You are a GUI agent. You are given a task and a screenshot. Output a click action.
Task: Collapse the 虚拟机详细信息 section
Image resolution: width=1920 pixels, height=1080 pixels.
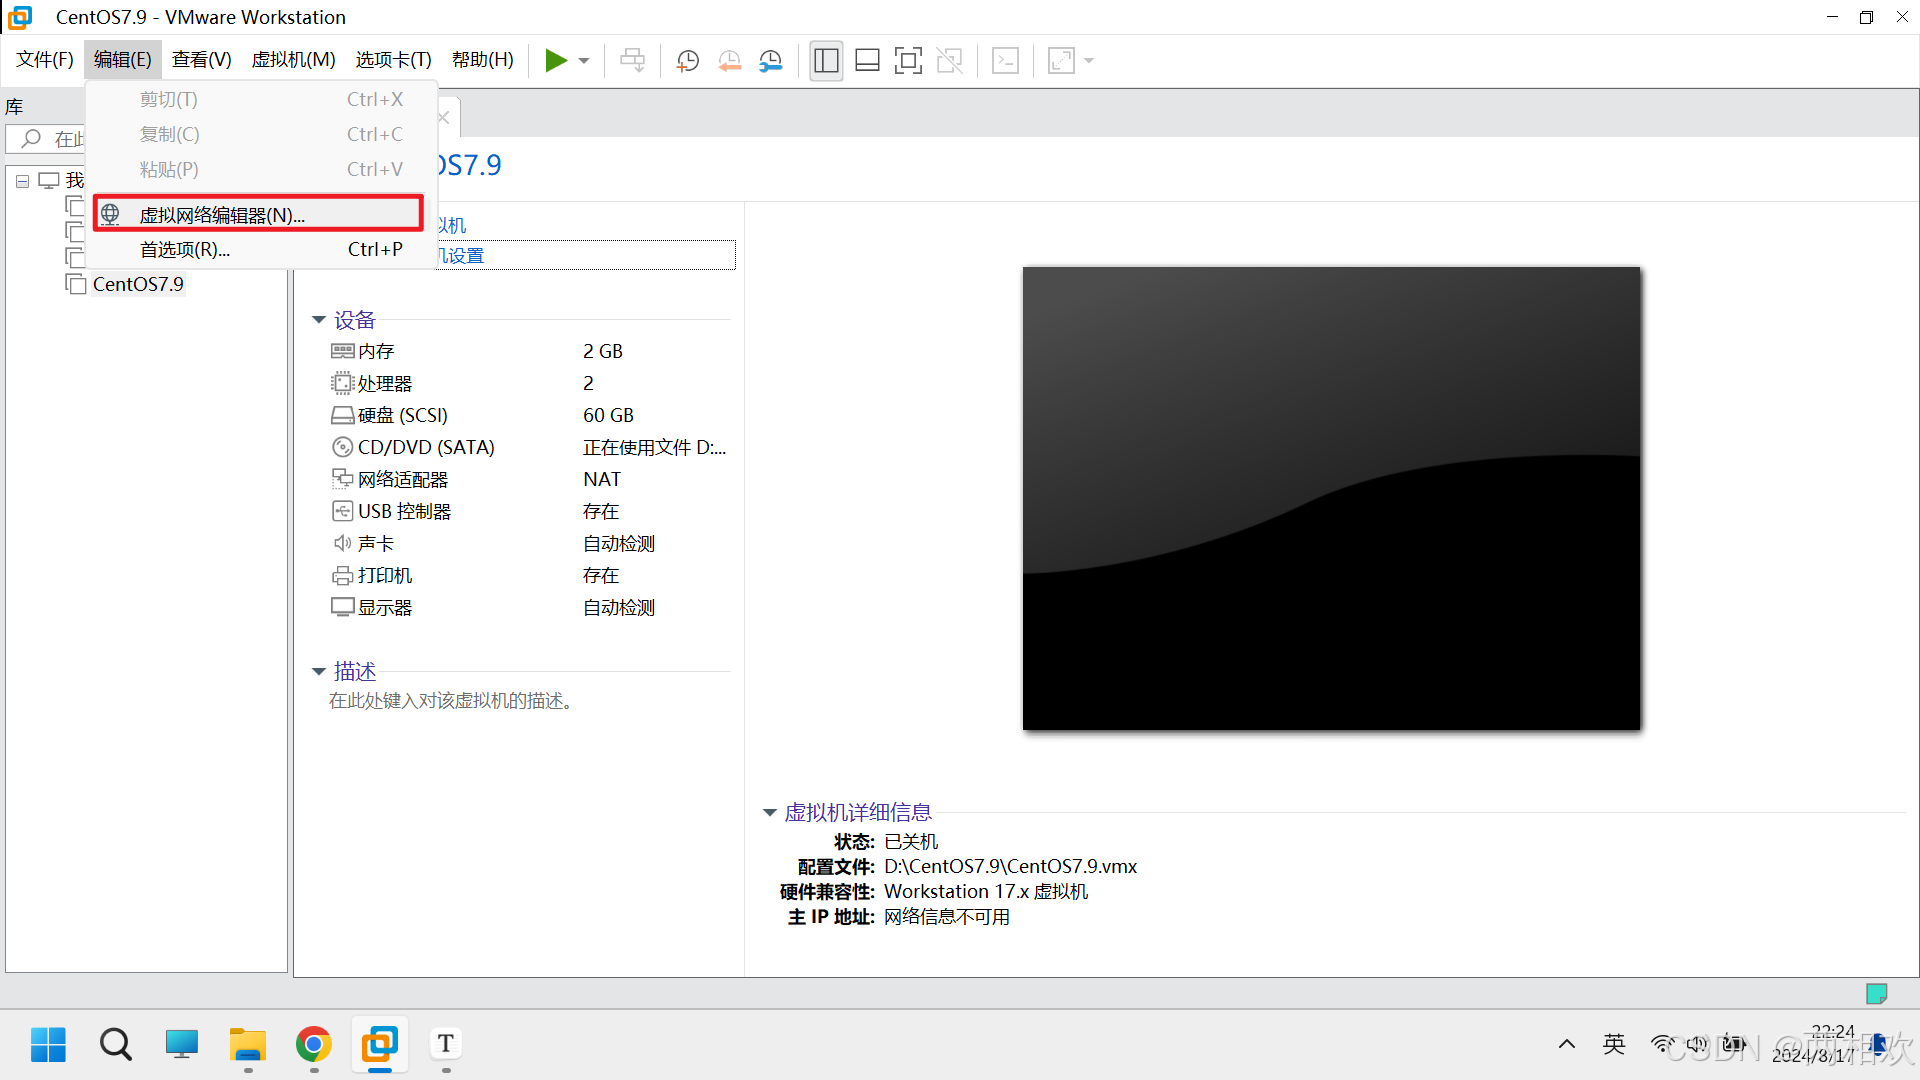(770, 812)
